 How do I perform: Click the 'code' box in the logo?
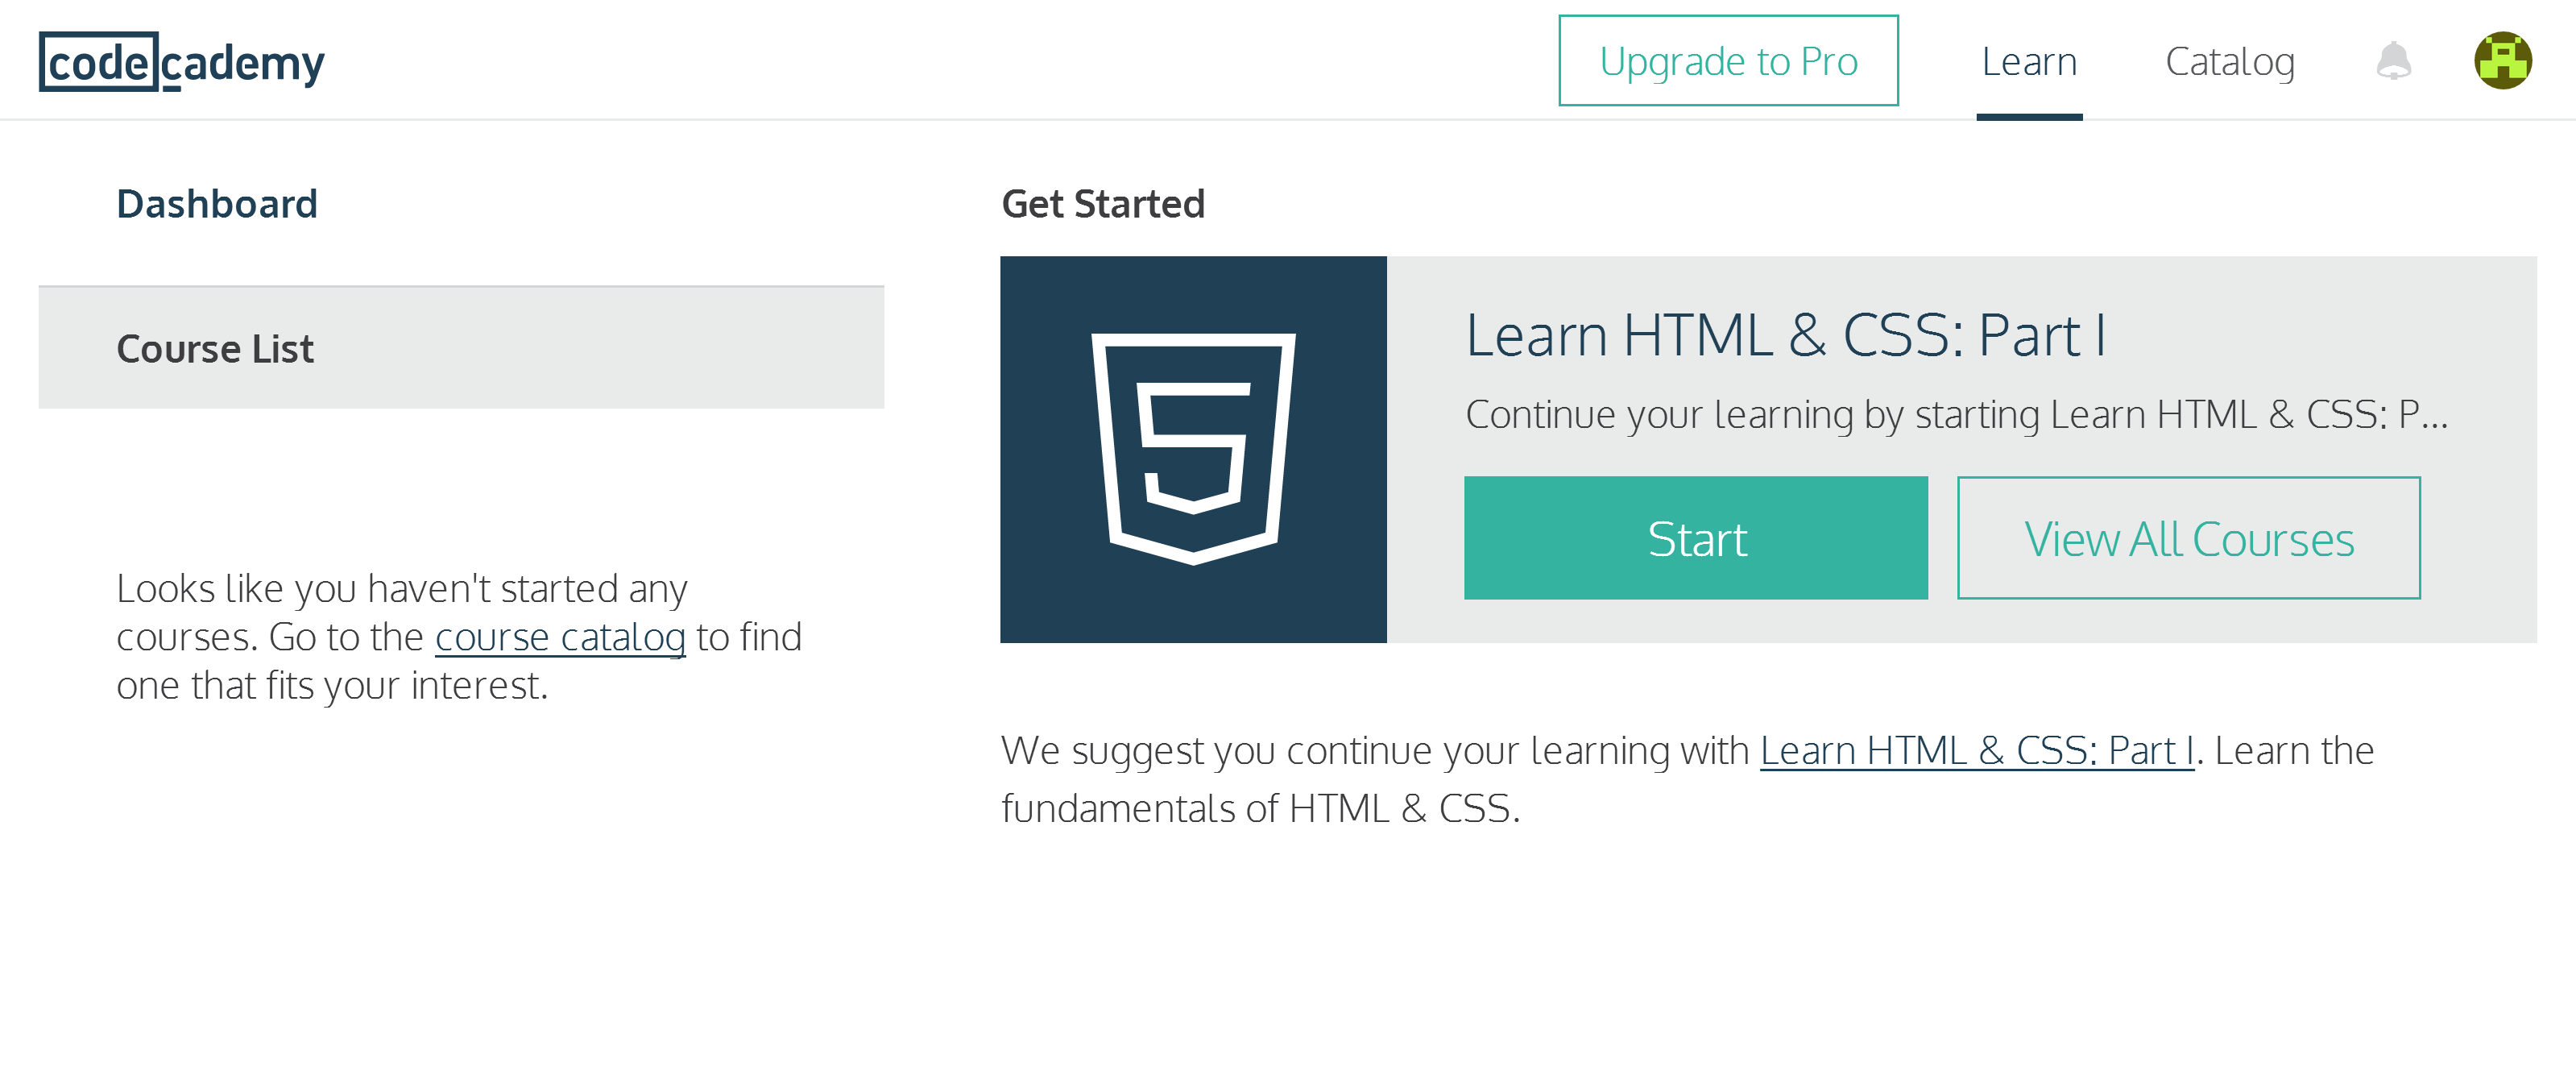tap(98, 62)
